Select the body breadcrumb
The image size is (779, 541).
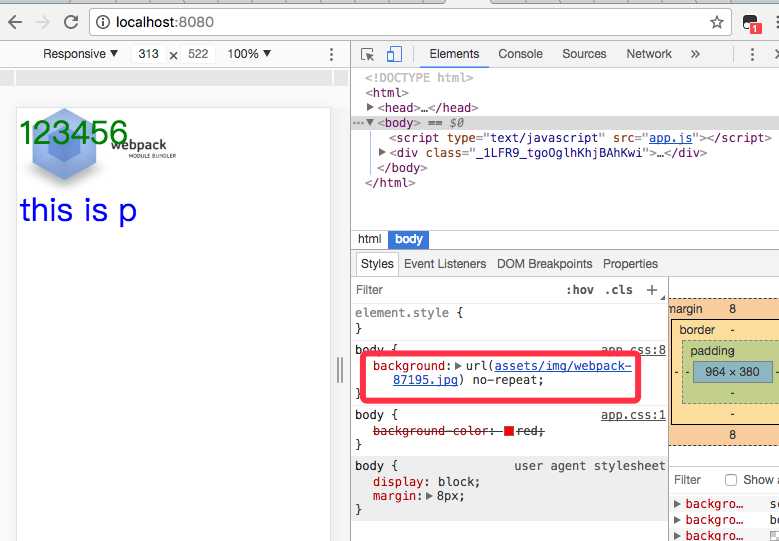pos(408,239)
